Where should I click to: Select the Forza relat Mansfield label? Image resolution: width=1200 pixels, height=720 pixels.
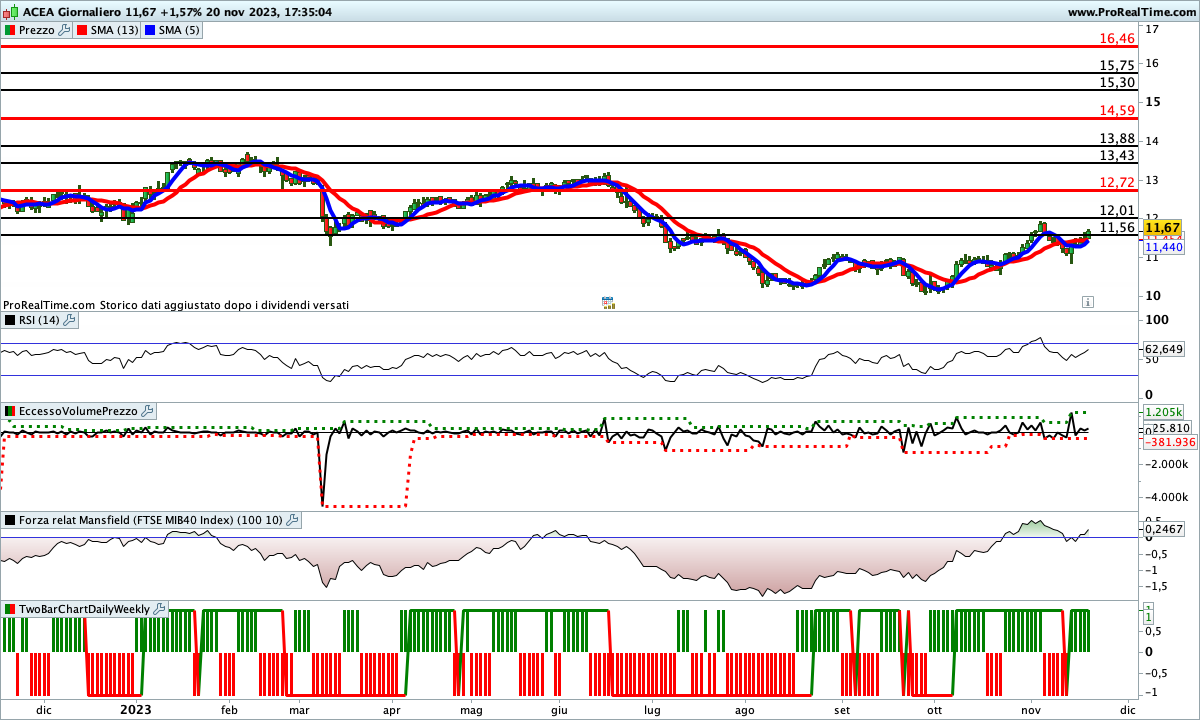151,520
